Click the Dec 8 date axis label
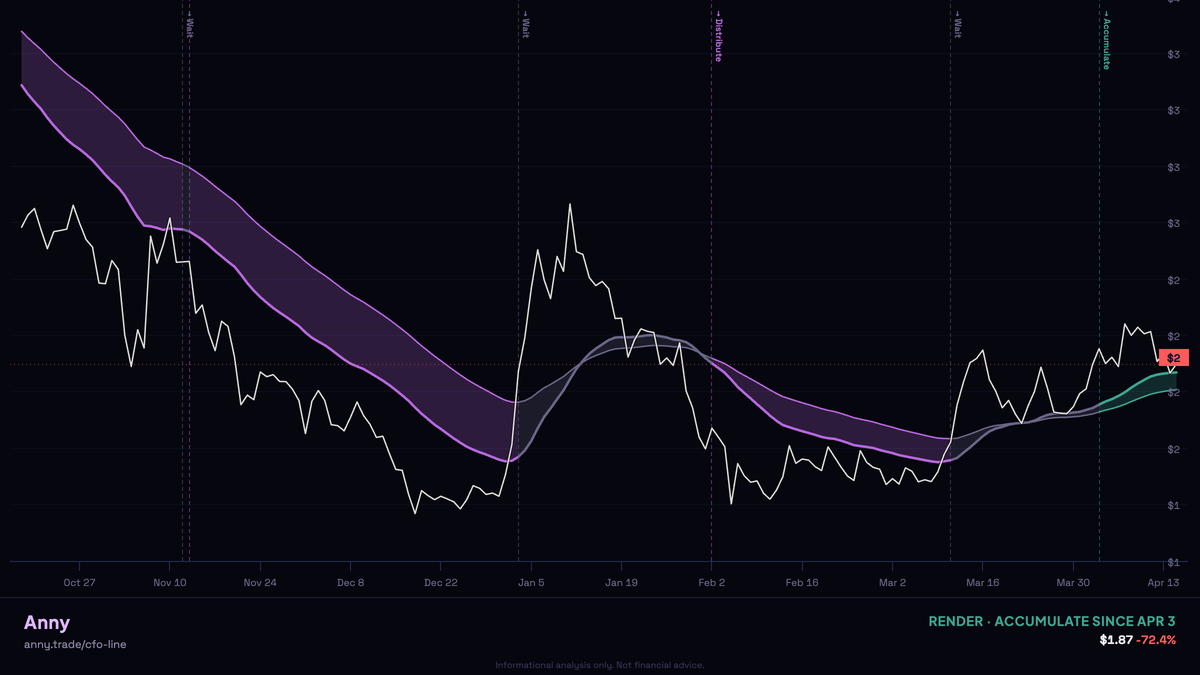The height and width of the screenshot is (675, 1200). pyautogui.click(x=350, y=582)
